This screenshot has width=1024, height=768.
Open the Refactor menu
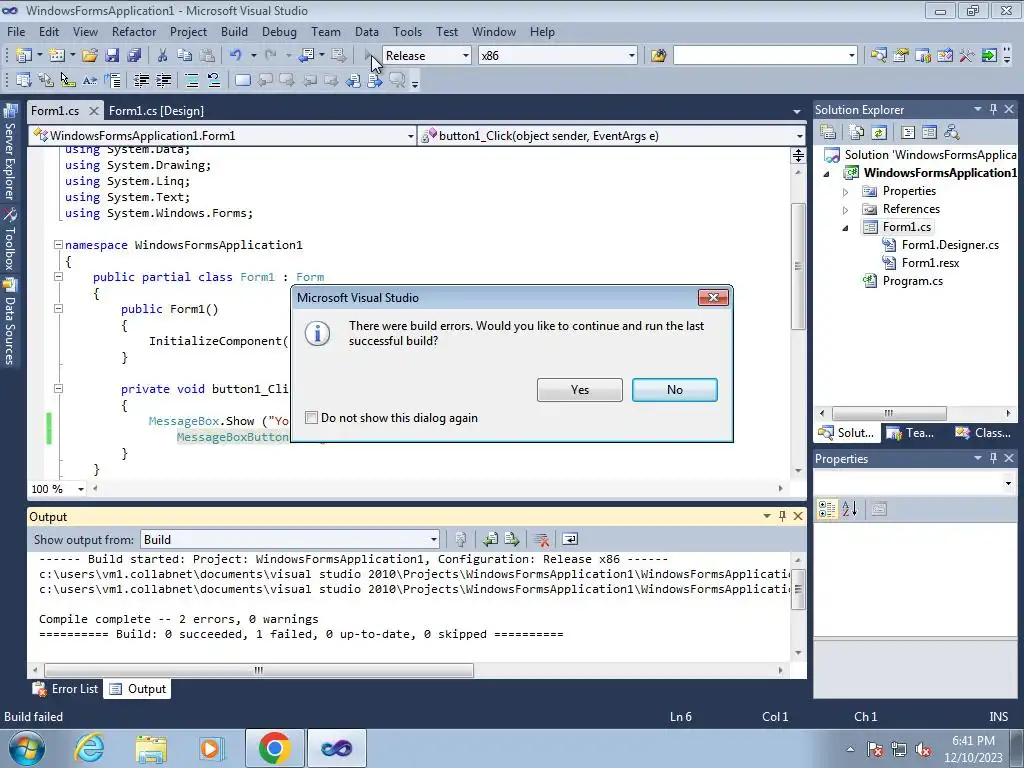pyautogui.click(x=134, y=32)
